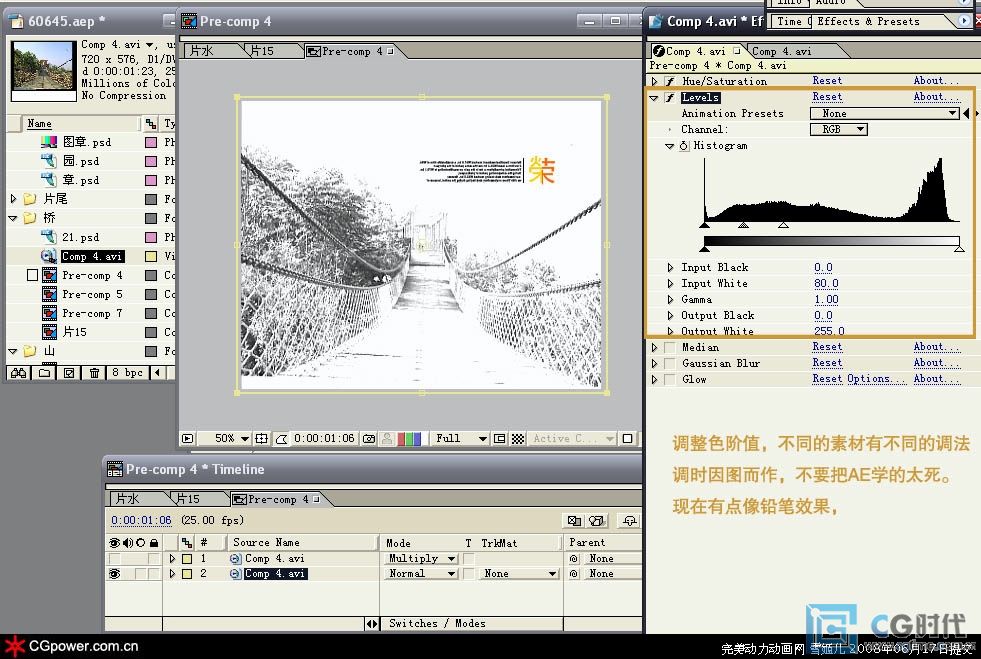Switch to the 片15 timeline tab
981x659 pixels.
185,498
